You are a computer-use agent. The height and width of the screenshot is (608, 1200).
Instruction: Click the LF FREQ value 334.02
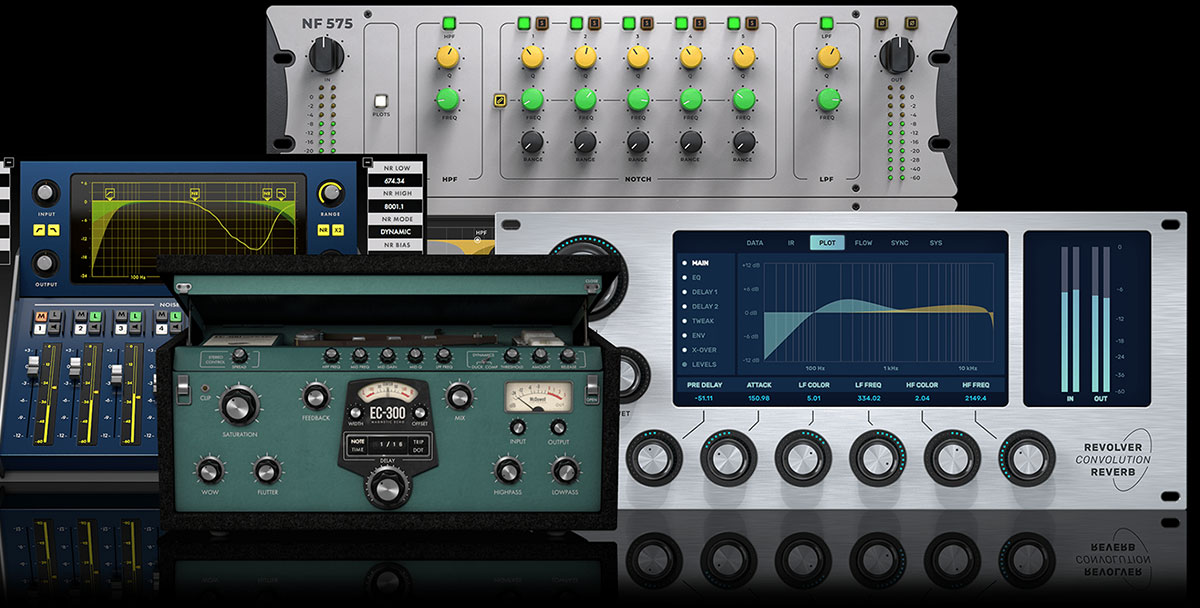click(x=869, y=398)
